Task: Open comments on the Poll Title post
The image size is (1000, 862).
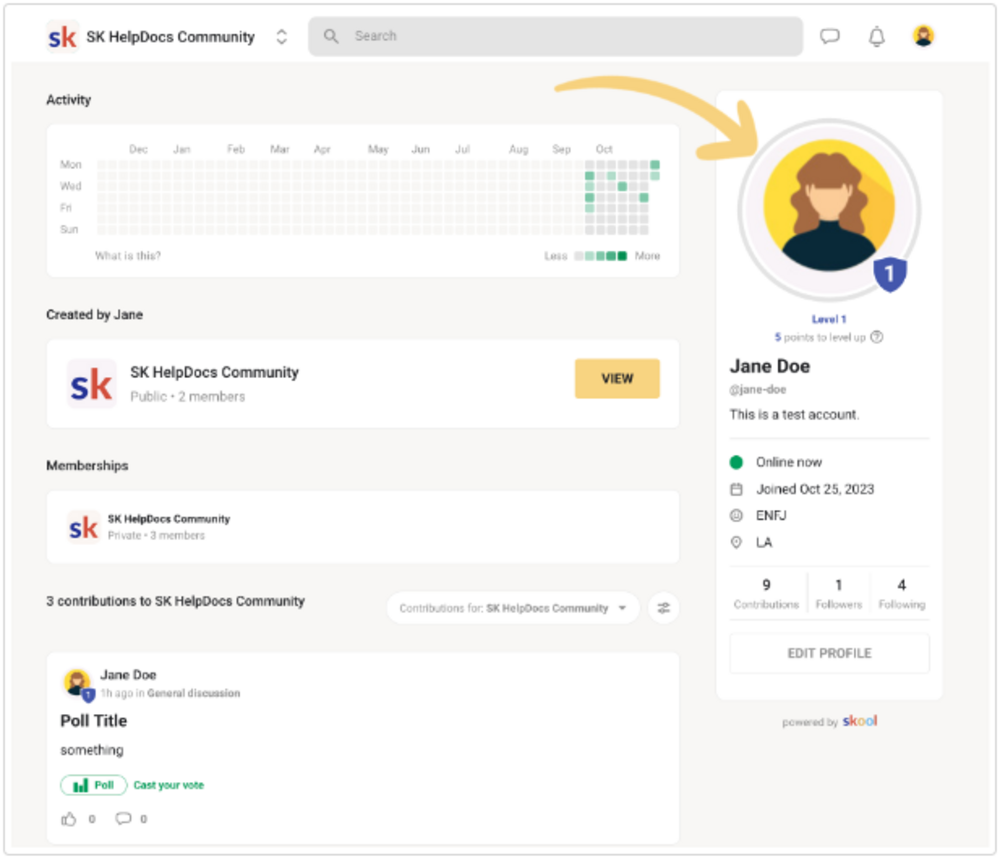Action: [123, 819]
